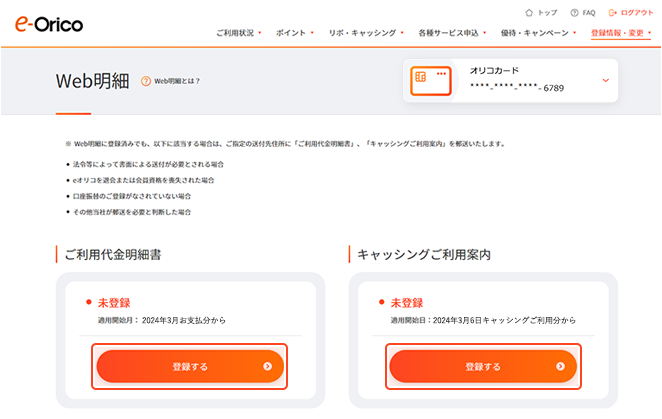Open the ご利用状況 dropdown menu

click(238, 33)
